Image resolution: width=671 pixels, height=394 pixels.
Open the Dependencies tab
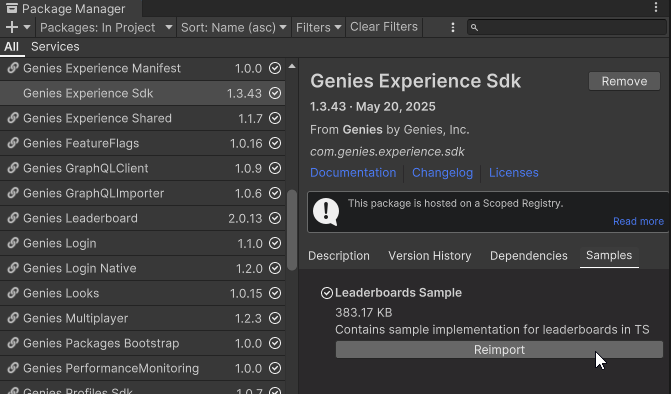(528, 256)
